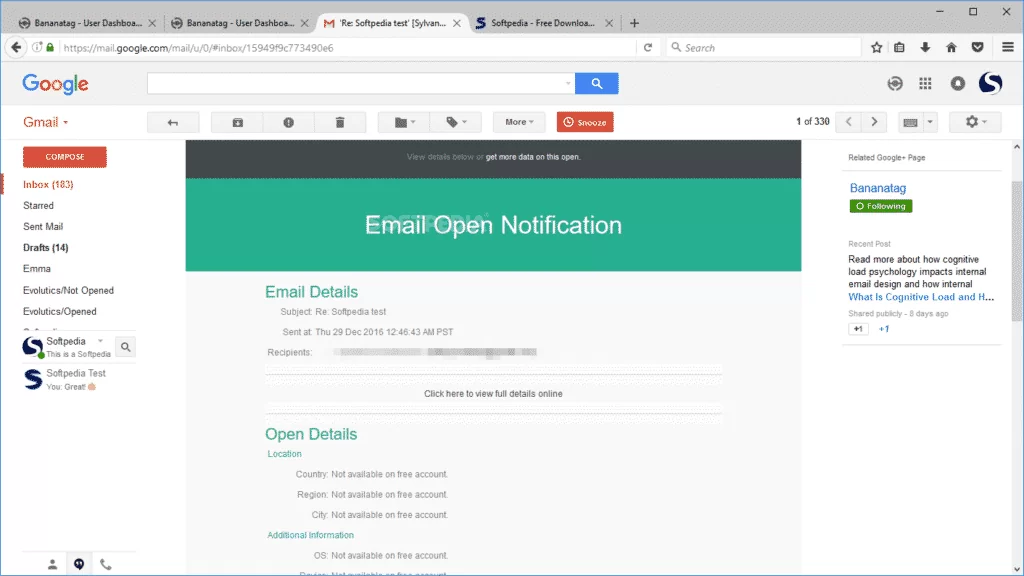Open Hangouts conversations icon at bottom
Viewport: 1024px width, 576px height.
79,564
